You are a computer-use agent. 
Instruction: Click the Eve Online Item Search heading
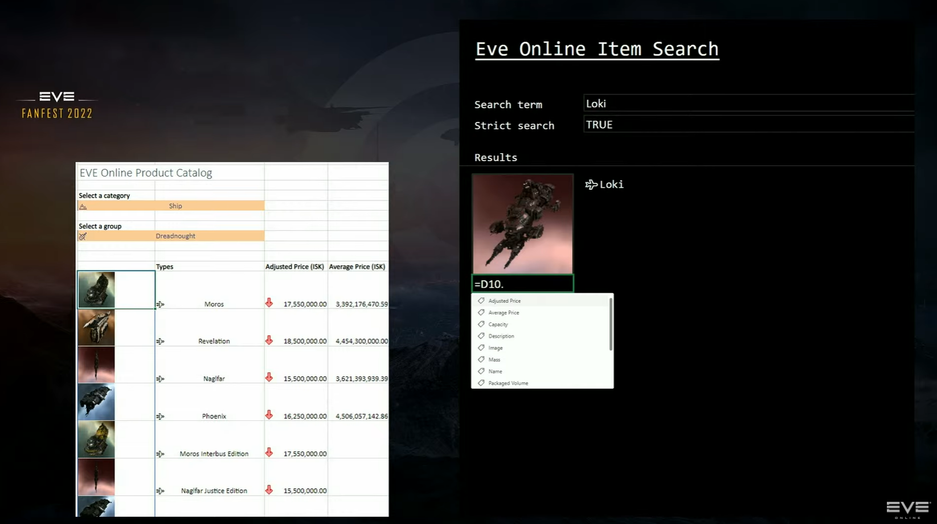pyautogui.click(x=597, y=49)
